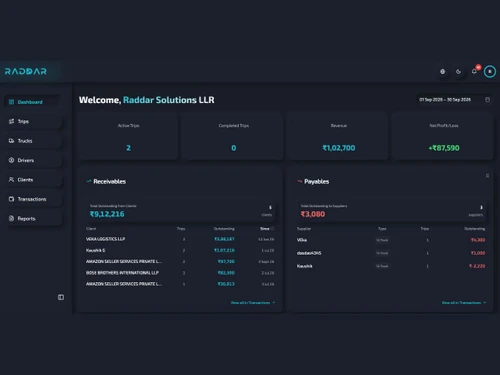Collapse the sidebar with the panel icon
500x375 pixels.
pyautogui.click(x=61, y=297)
